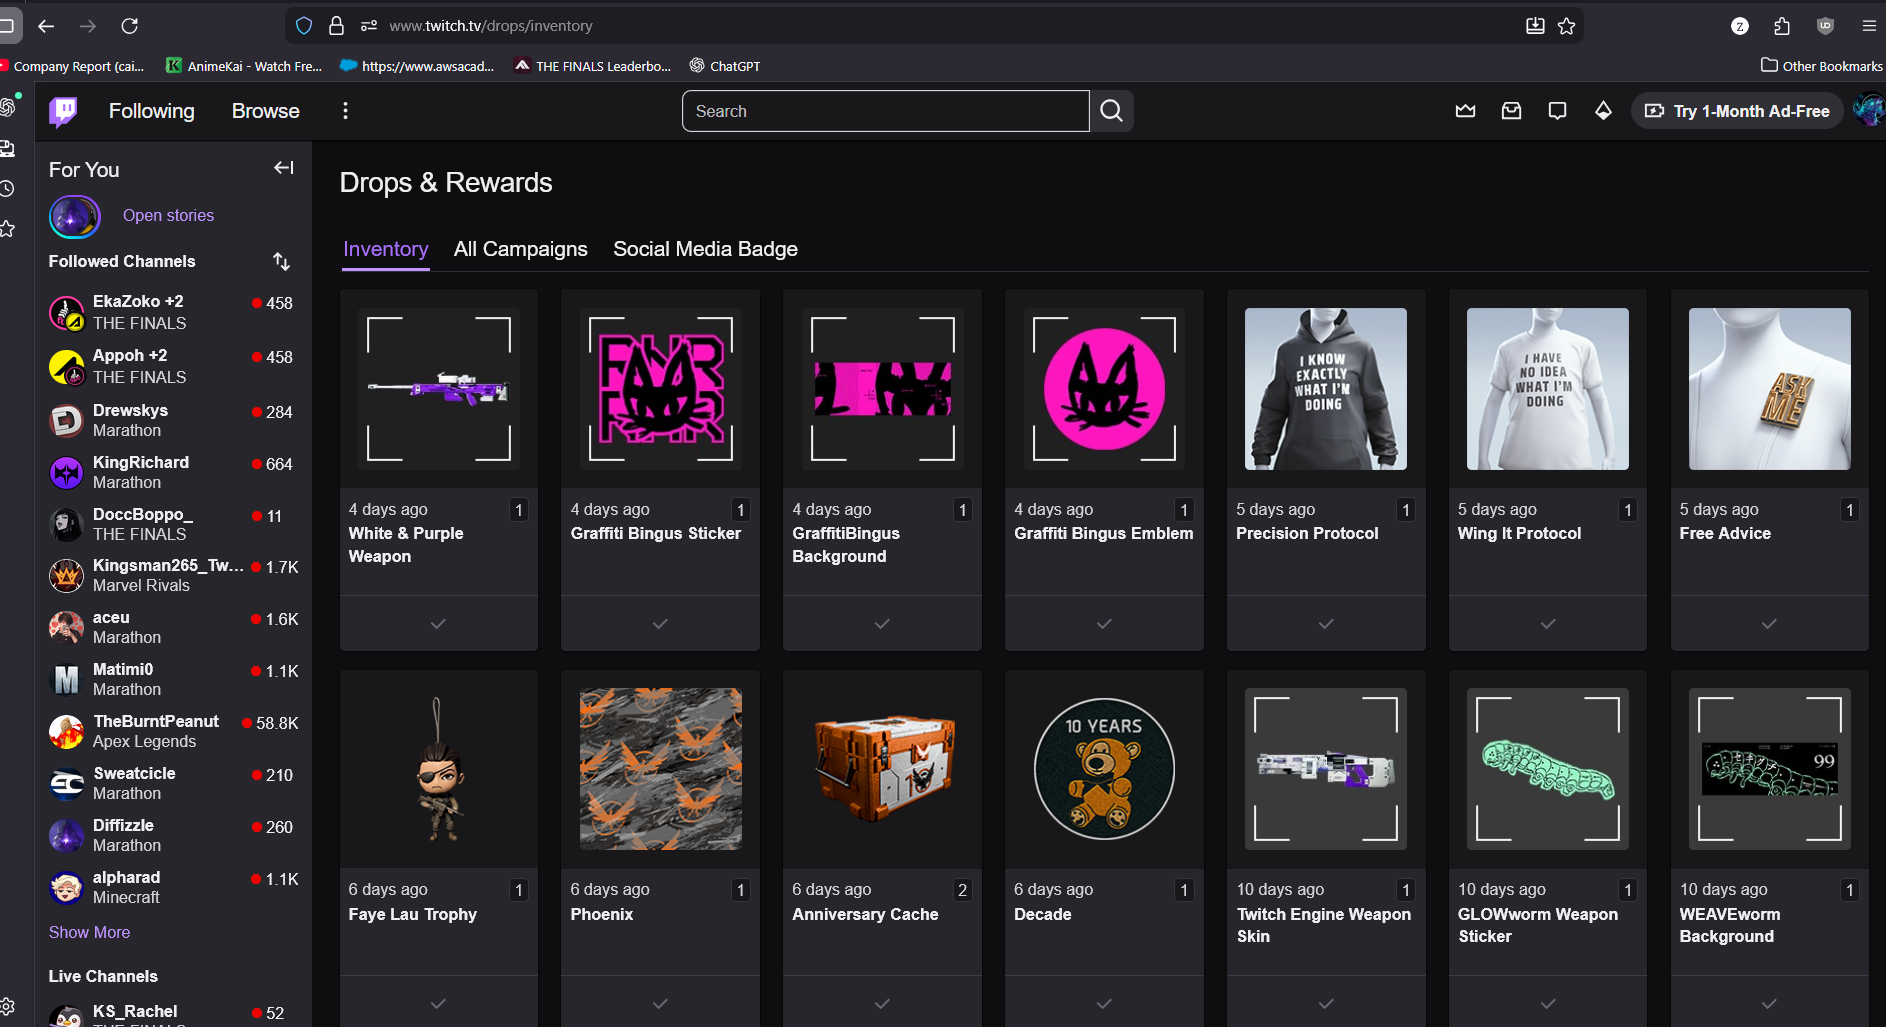Bookmark this page with the star icon
The height and width of the screenshot is (1027, 1886).
pyautogui.click(x=1566, y=26)
